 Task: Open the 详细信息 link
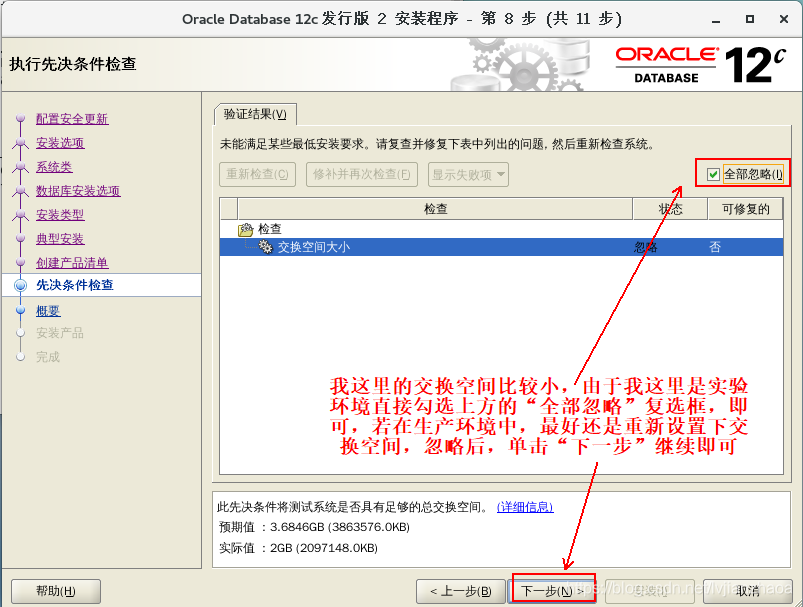(525, 507)
